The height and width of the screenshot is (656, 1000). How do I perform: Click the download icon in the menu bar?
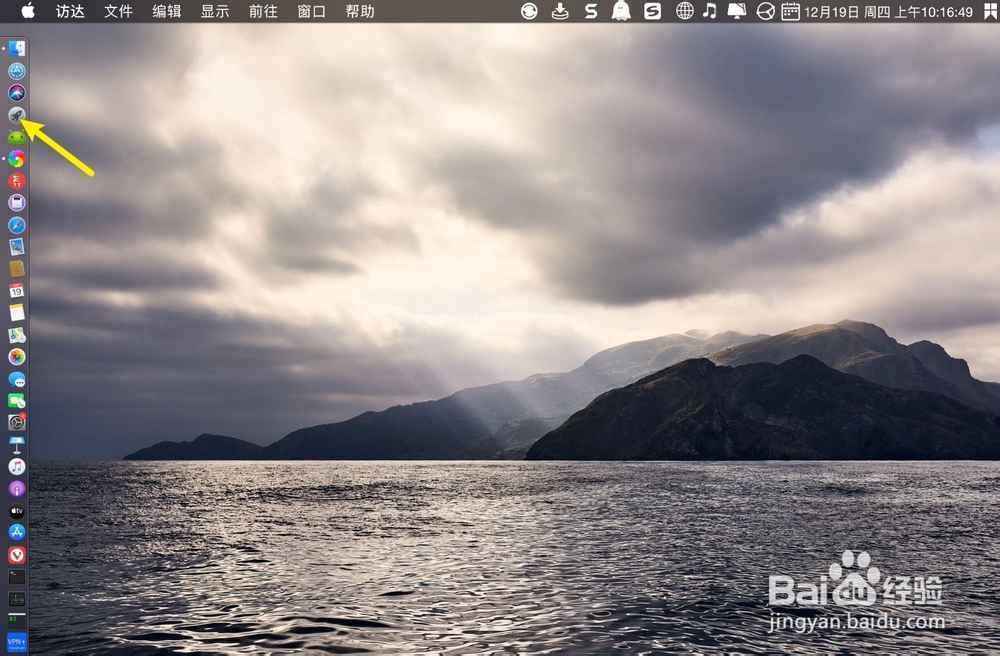click(560, 13)
